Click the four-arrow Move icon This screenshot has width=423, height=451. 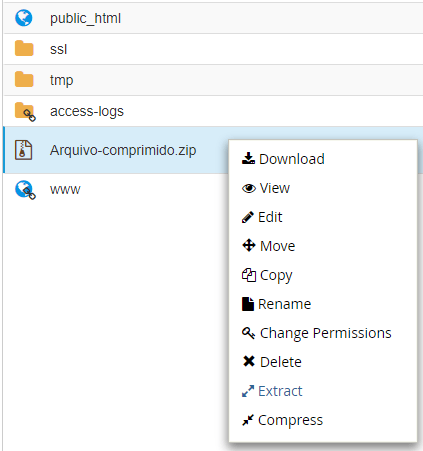pos(249,246)
